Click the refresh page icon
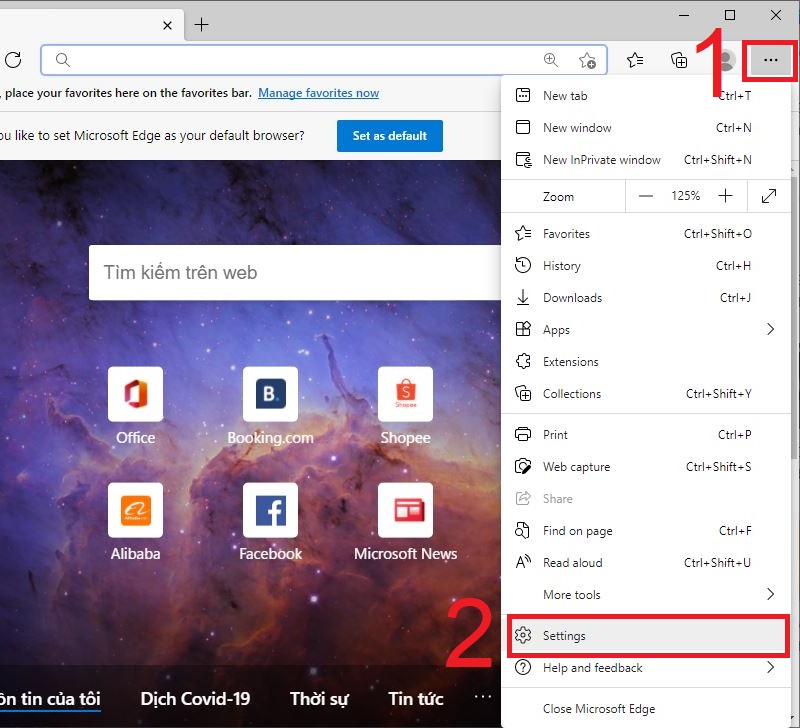800x728 pixels. [13, 60]
